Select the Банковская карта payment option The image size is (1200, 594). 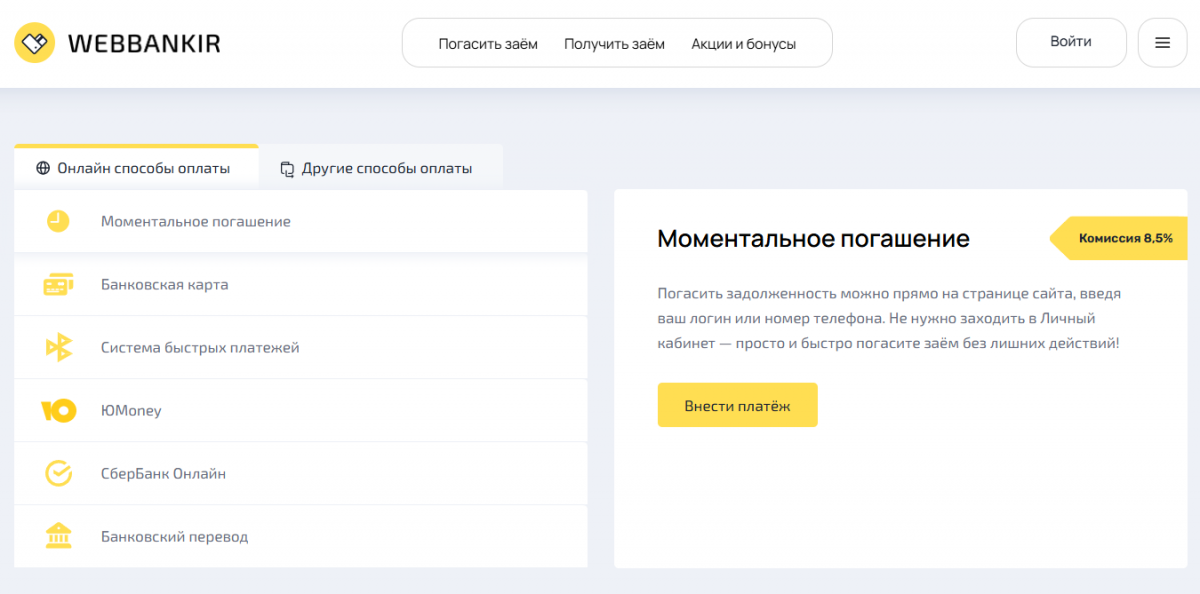click(165, 285)
